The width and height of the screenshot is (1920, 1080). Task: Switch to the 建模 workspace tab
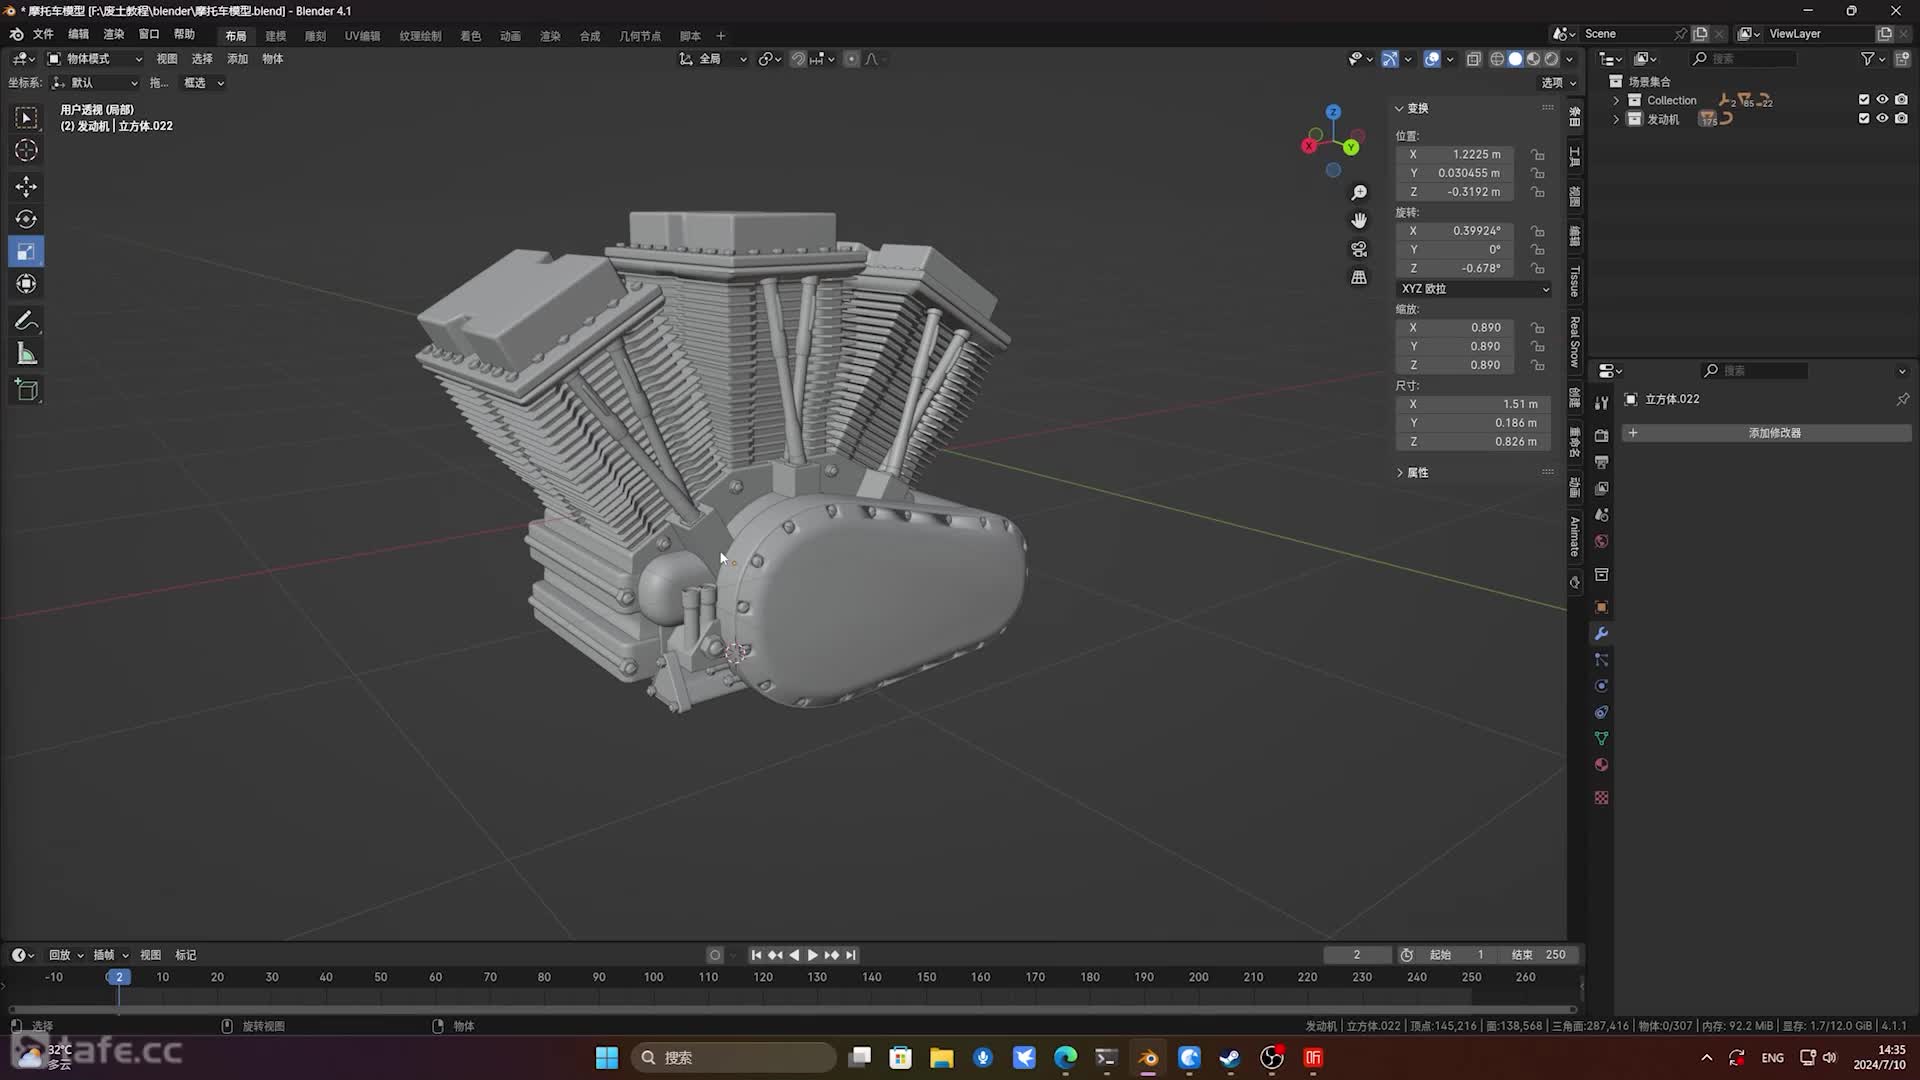point(275,36)
